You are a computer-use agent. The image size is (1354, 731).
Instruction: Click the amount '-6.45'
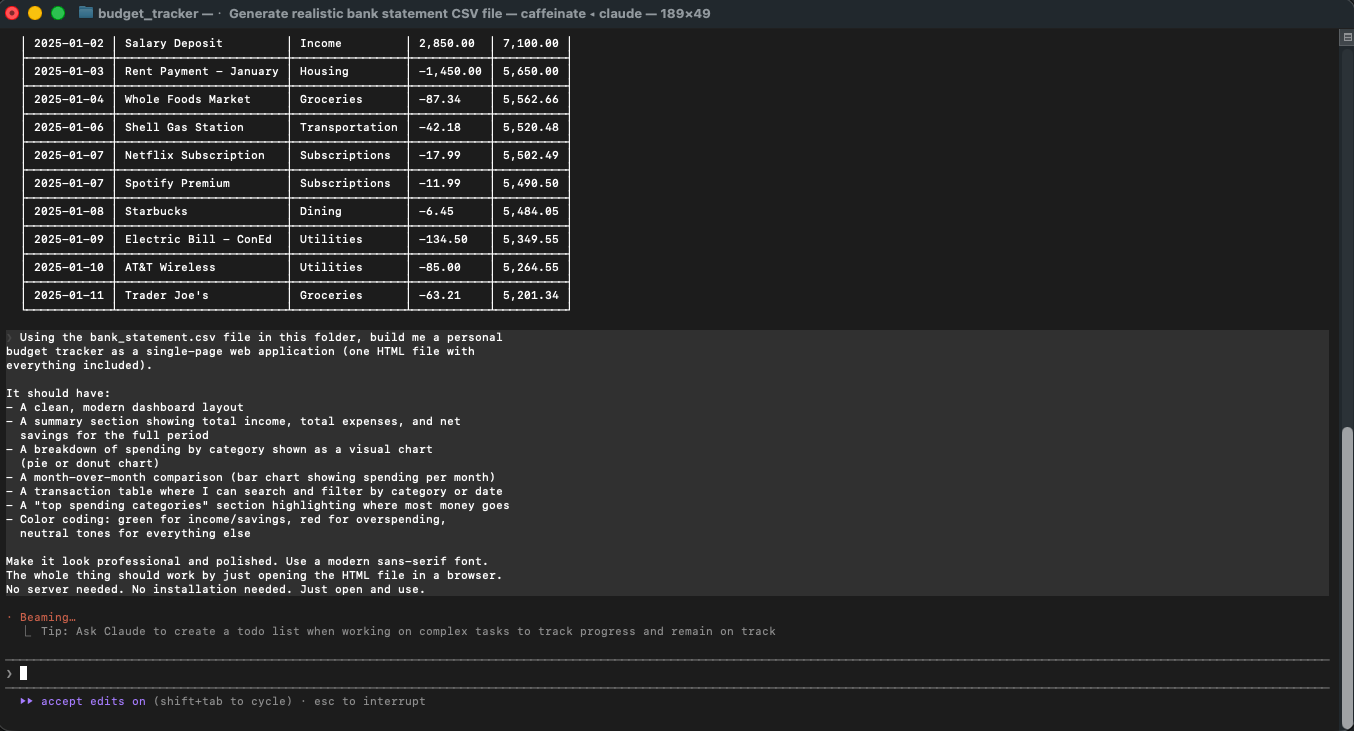point(436,211)
